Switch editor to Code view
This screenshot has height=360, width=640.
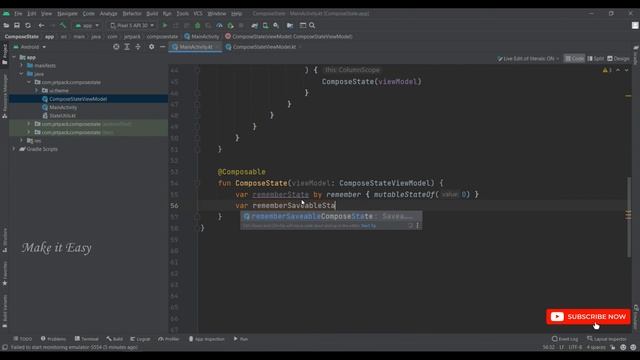click(x=574, y=59)
